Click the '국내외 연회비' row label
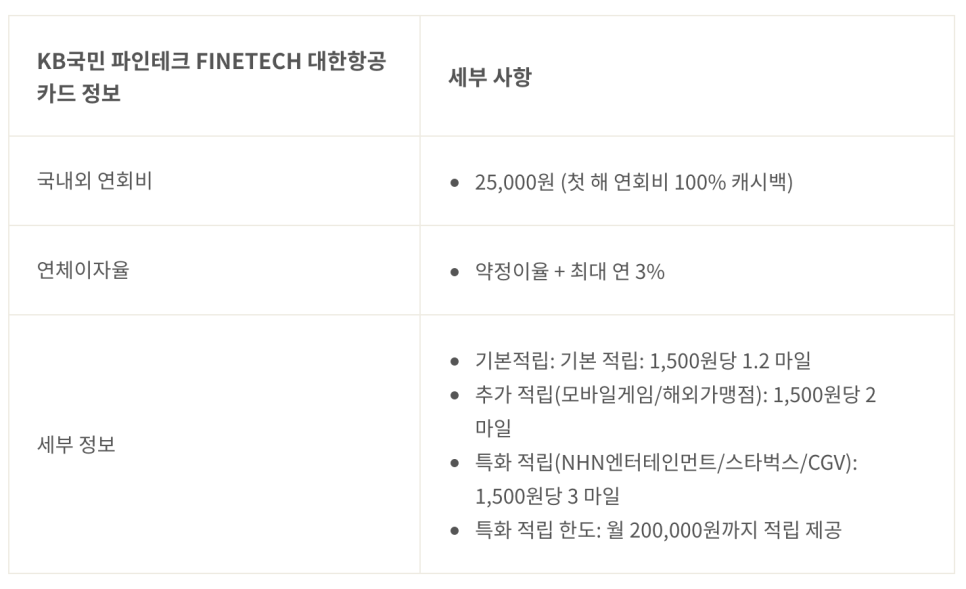Viewport: 966px width, 589px height. click(94, 181)
